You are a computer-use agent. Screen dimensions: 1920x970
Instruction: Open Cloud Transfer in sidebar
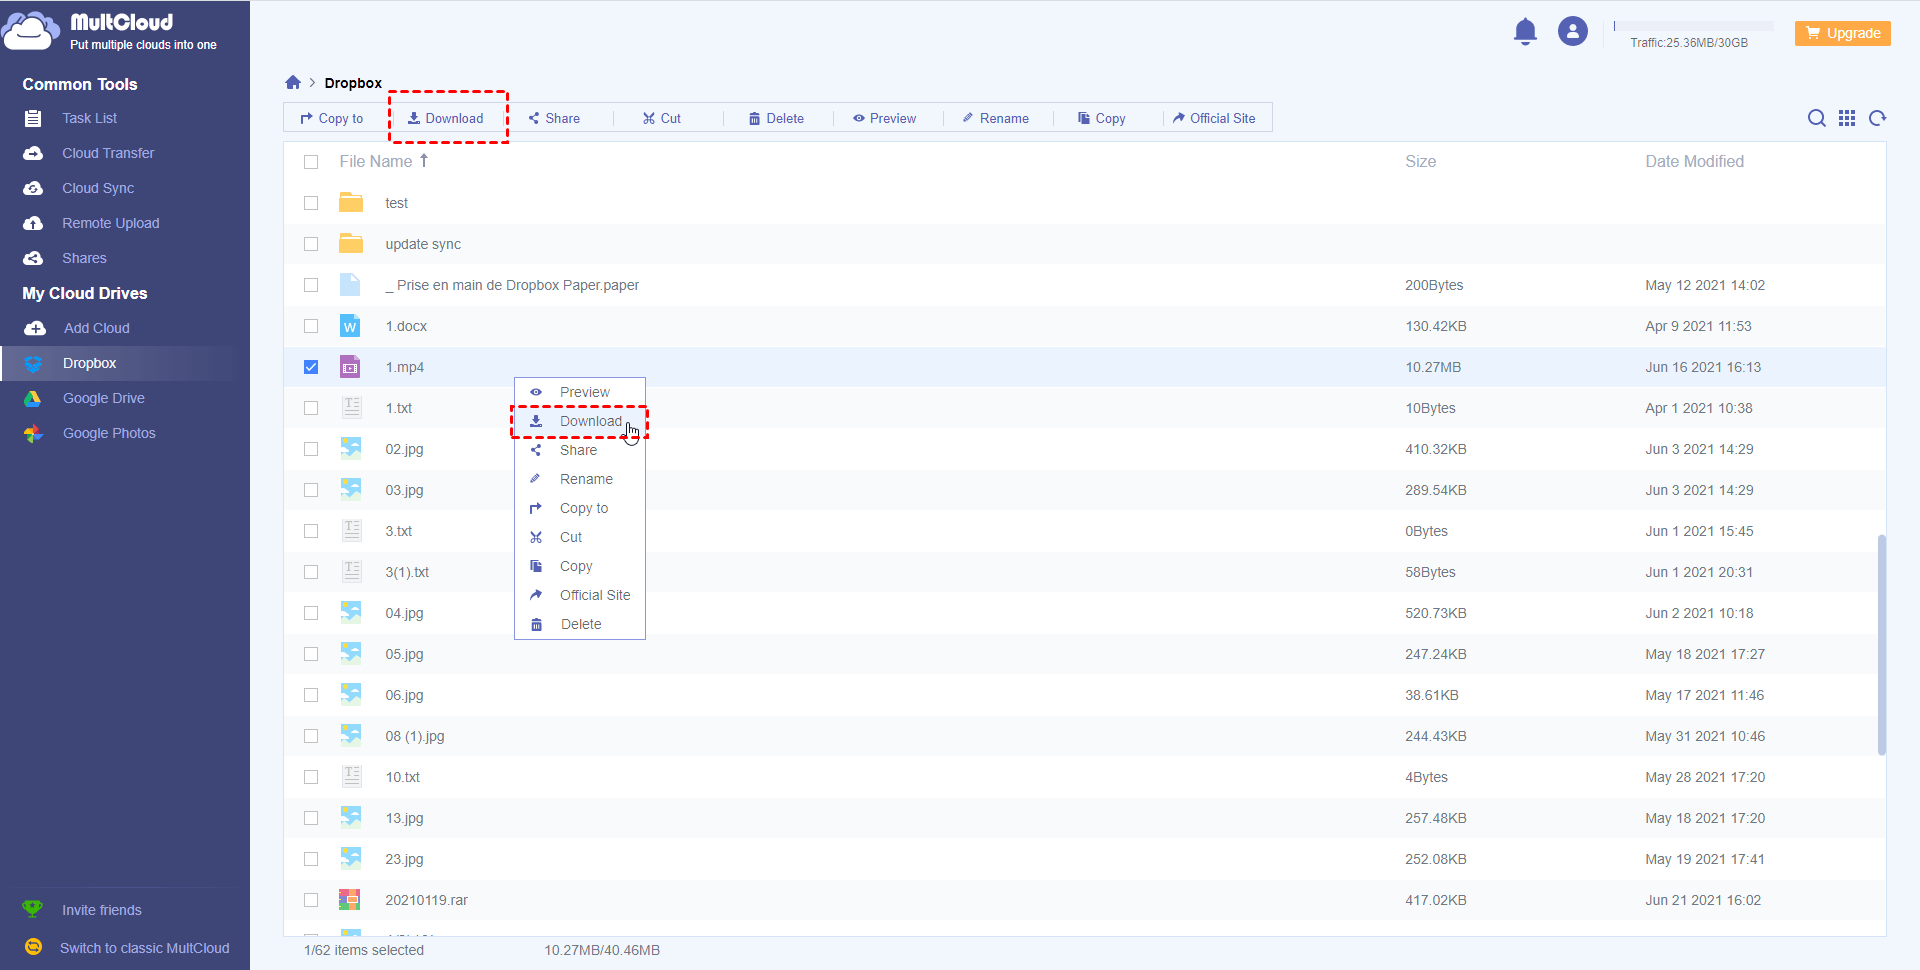click(x=108, y=153)
